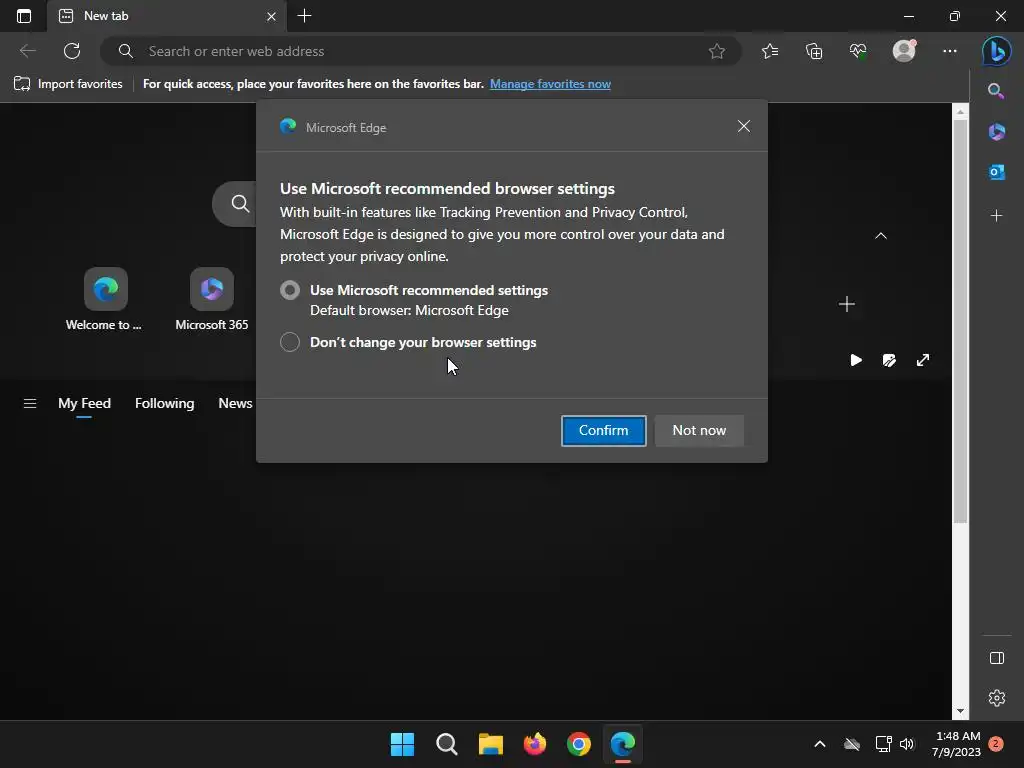Click the page vertical scrollbar thumb
This screenshot has height=768, width=1024.
point(960,320)
